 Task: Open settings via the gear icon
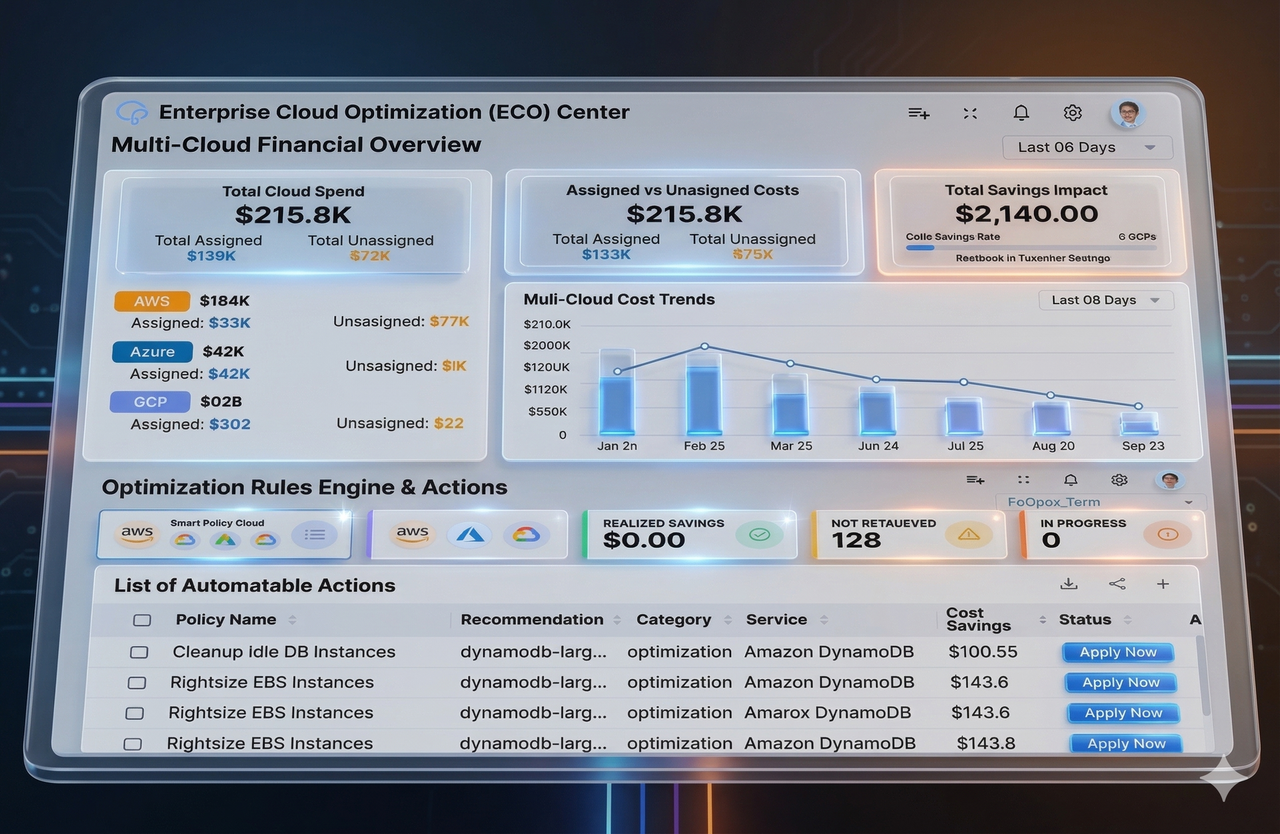tap(1072, 112)
